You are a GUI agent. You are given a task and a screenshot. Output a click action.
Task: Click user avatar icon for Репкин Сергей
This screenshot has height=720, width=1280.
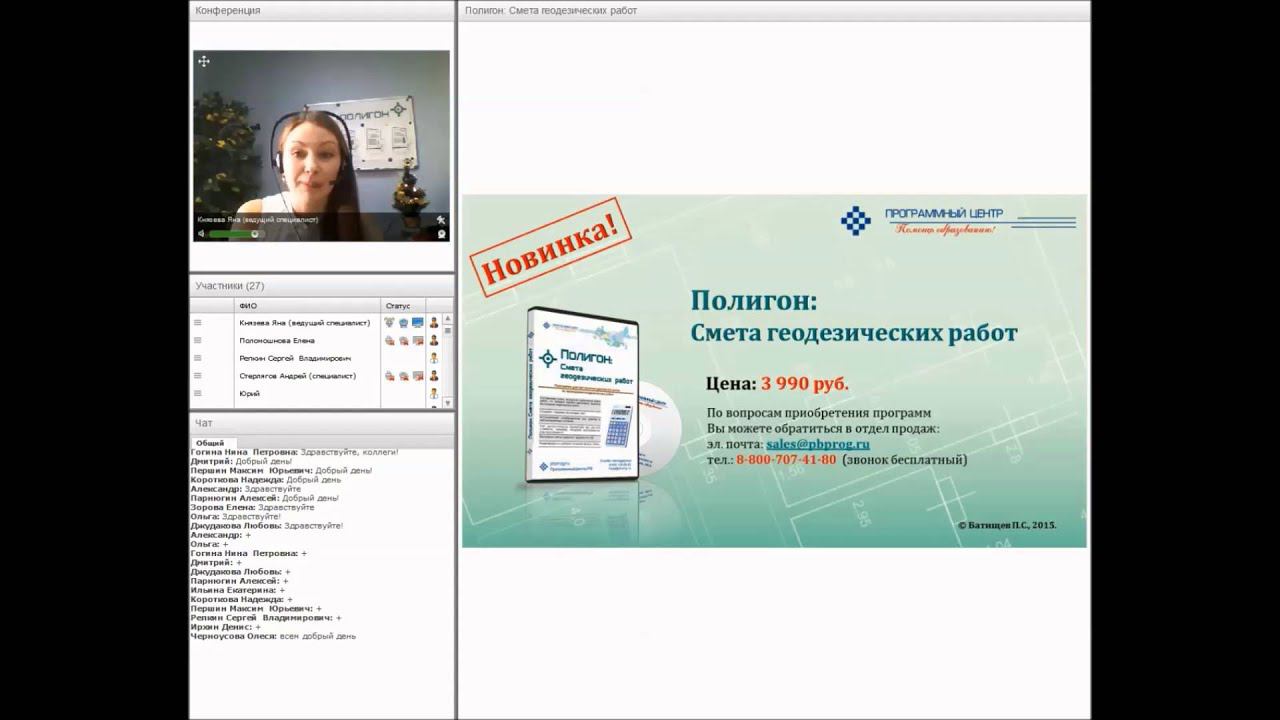(434, 358)
